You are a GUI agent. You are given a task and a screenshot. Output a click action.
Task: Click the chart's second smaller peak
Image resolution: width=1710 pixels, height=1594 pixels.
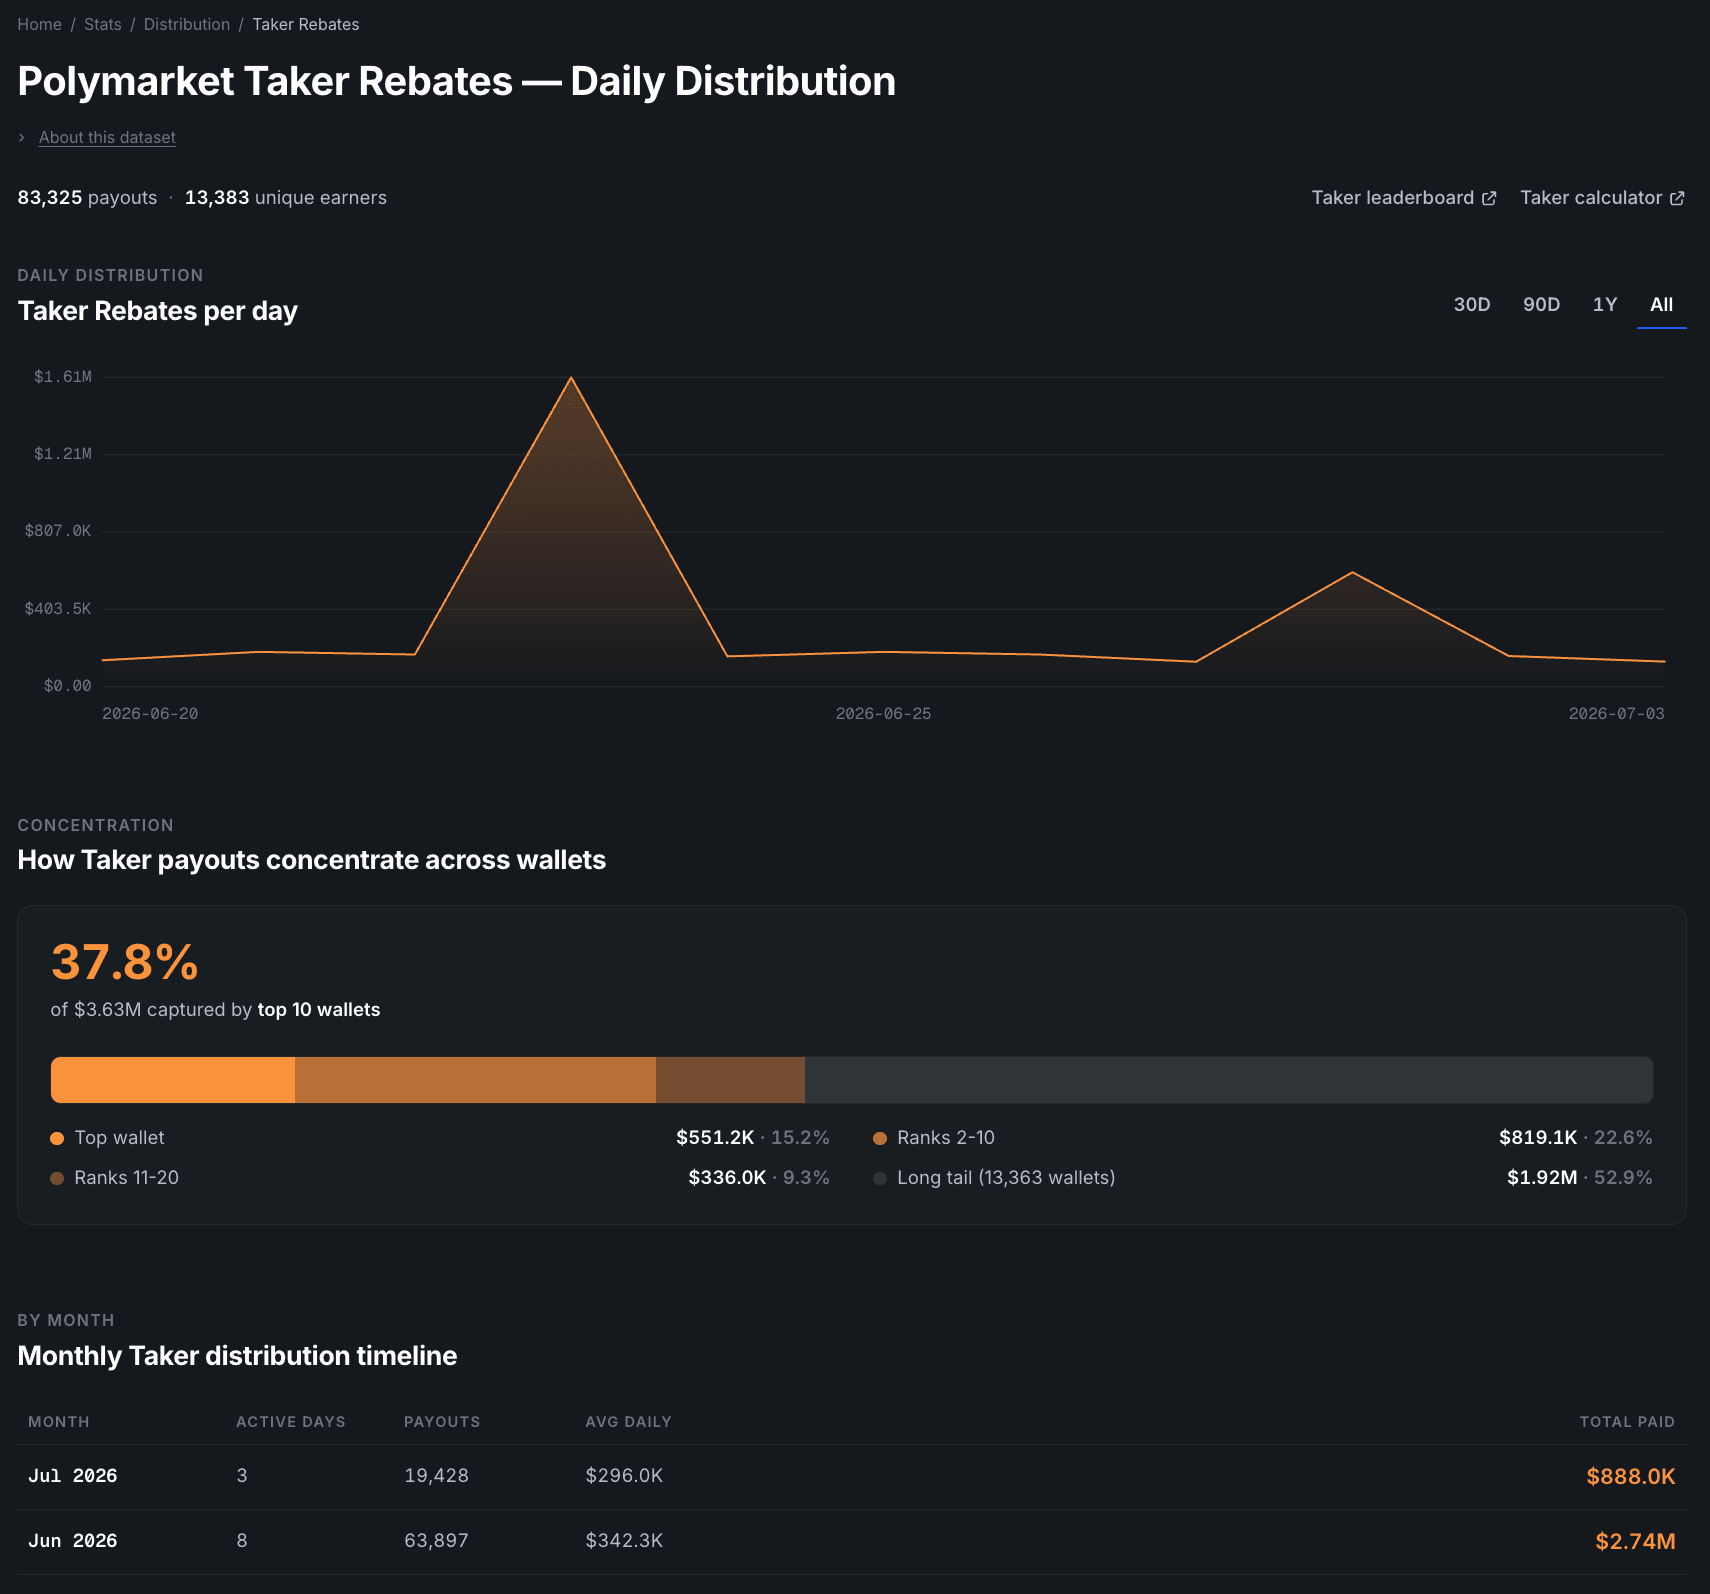click(x=1352, y=572)
